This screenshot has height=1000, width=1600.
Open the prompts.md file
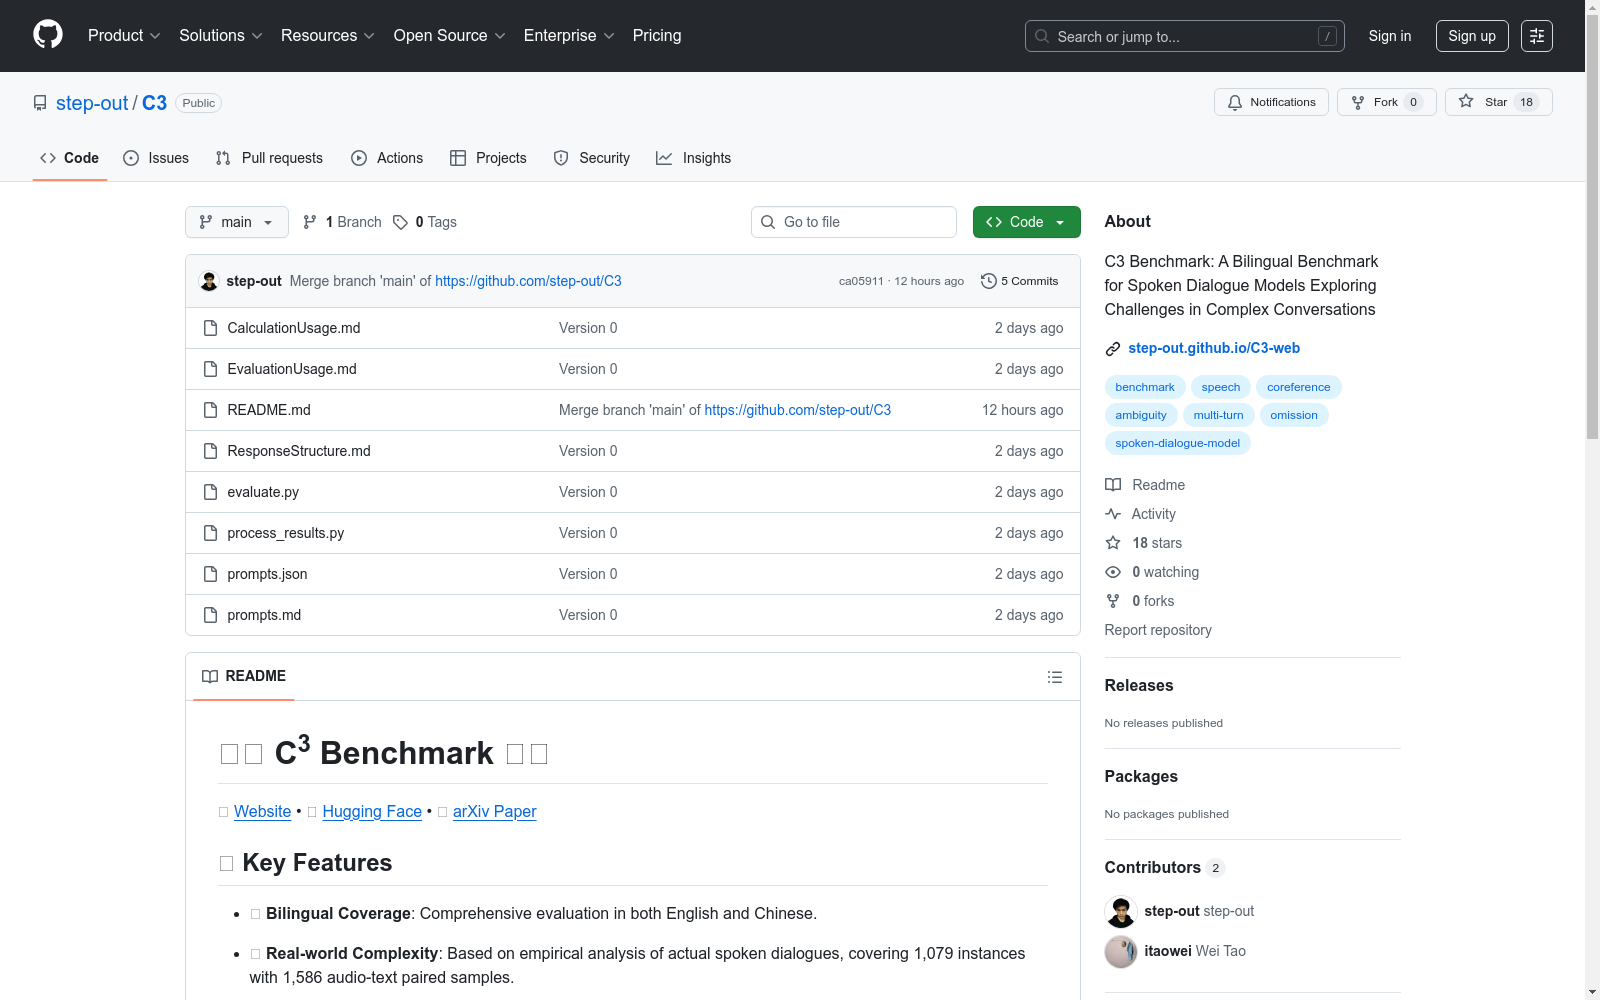(264, 615)
